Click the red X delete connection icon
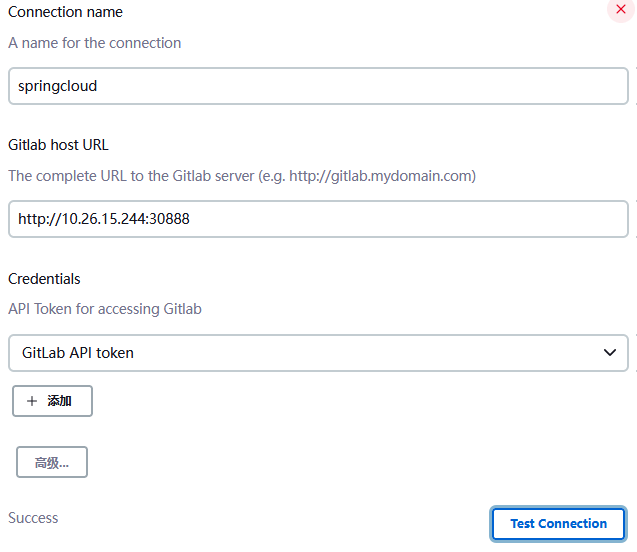This screenshot has height=552, width=637. tap(620, 9)
